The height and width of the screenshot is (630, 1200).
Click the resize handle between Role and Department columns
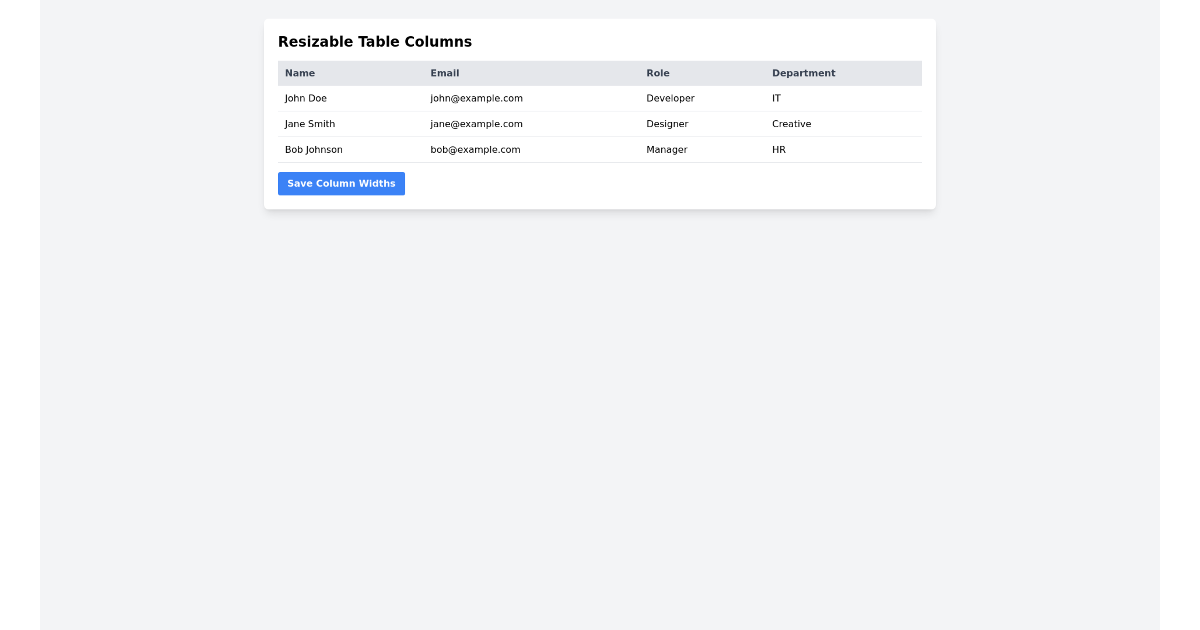(765, 72)
